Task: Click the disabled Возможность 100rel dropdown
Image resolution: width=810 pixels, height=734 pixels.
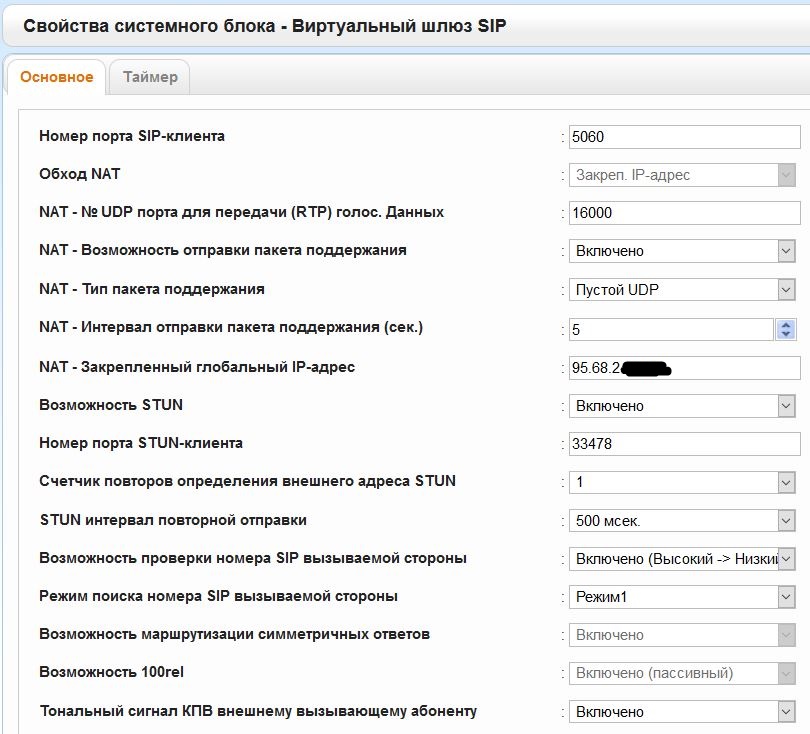Action: [682, 674]
